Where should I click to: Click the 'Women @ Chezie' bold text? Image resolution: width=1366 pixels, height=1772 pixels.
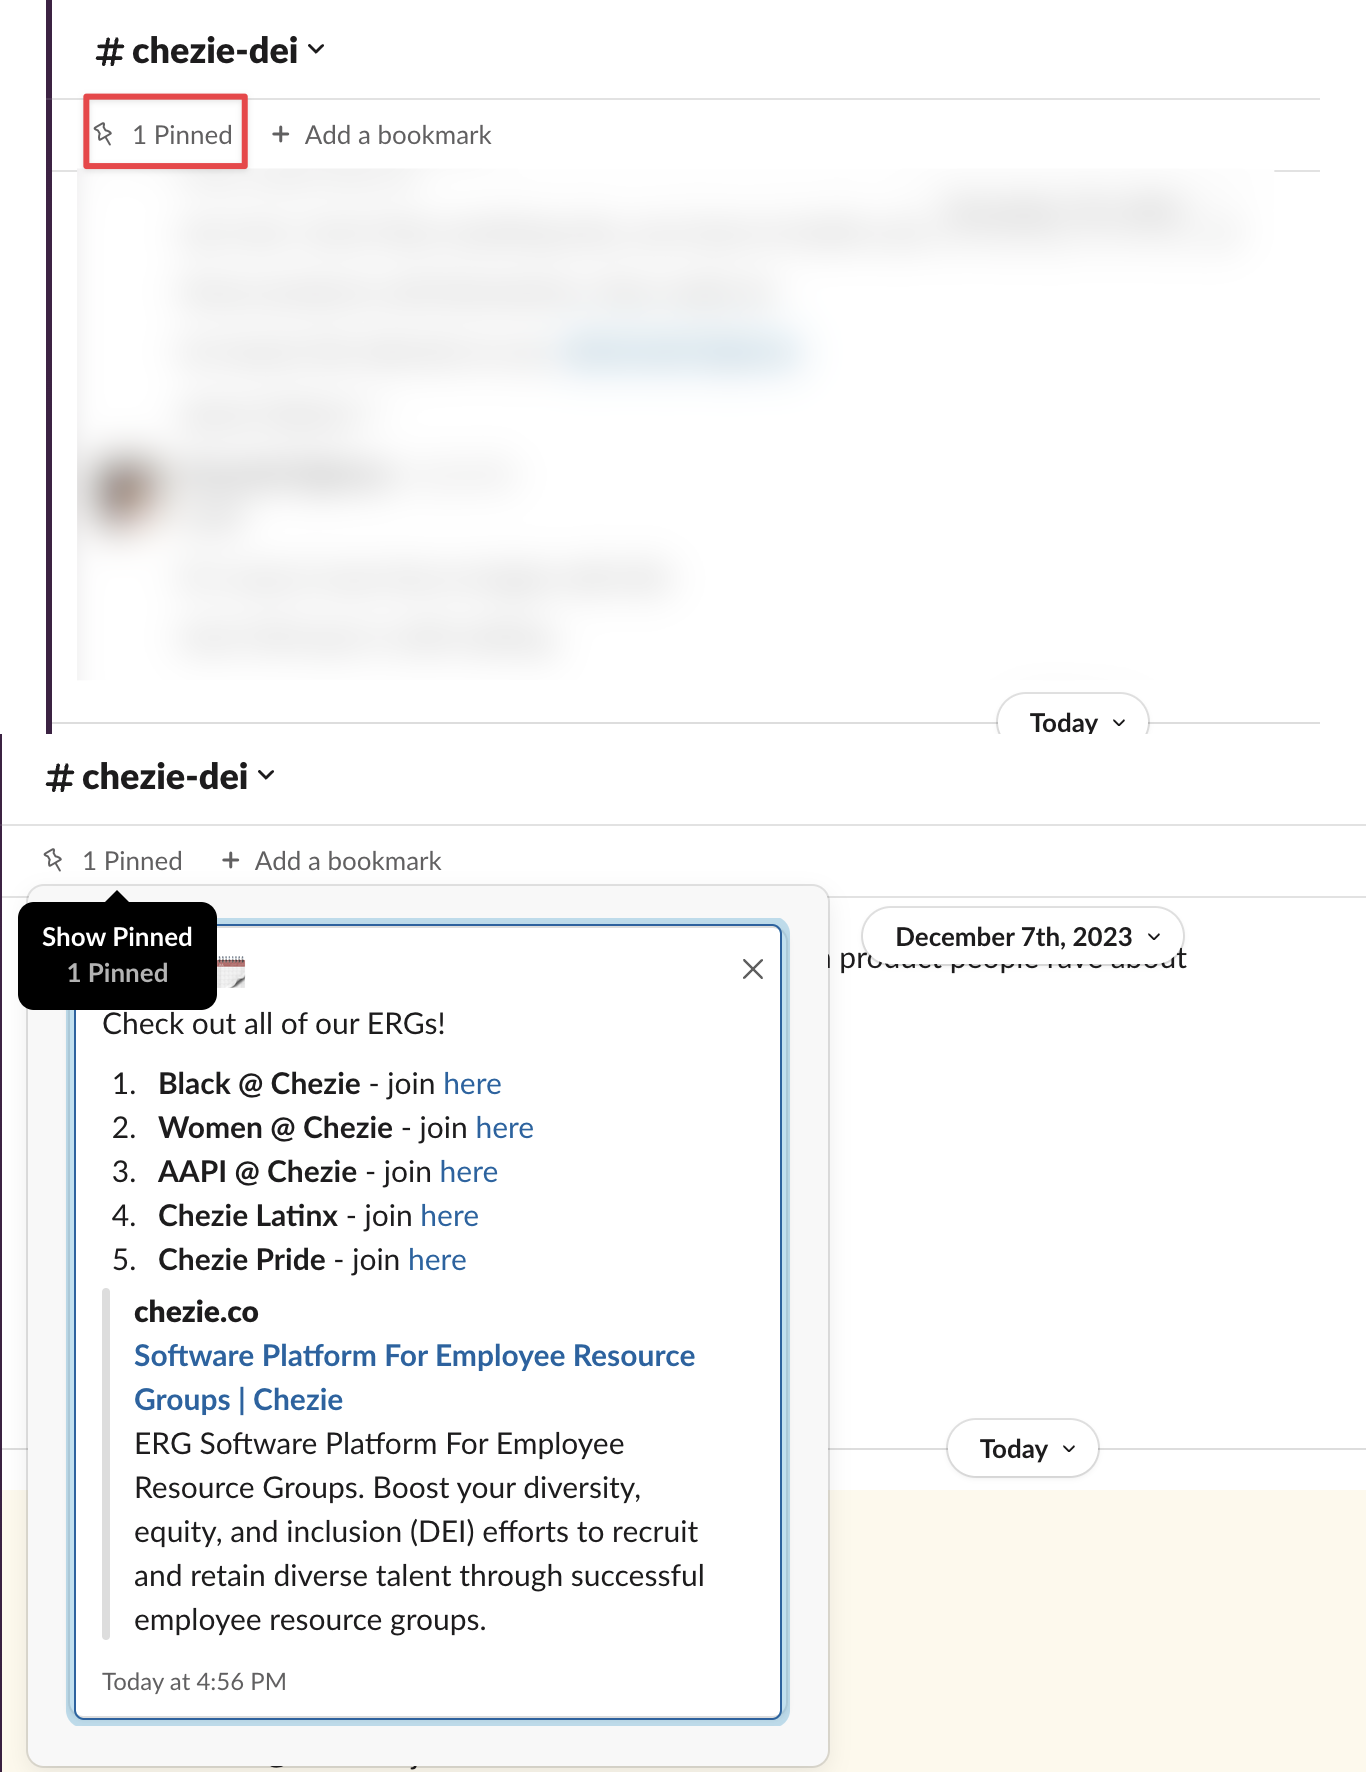pos(275,1128)
